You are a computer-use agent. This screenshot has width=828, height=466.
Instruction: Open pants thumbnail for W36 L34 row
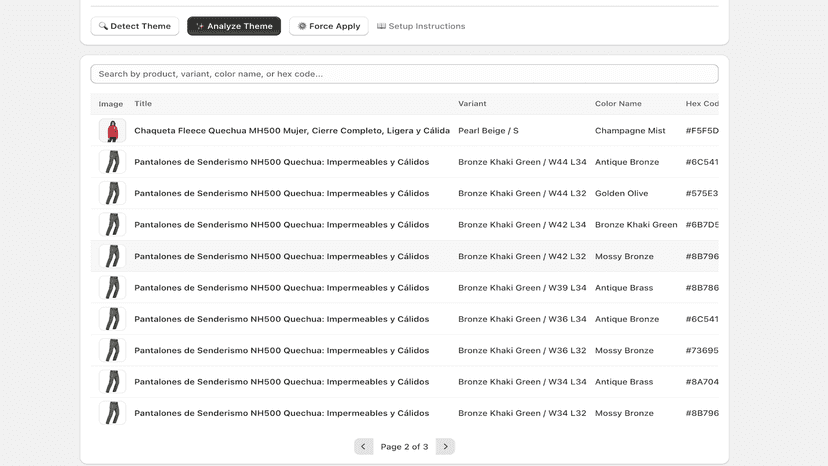click(112, 319)
